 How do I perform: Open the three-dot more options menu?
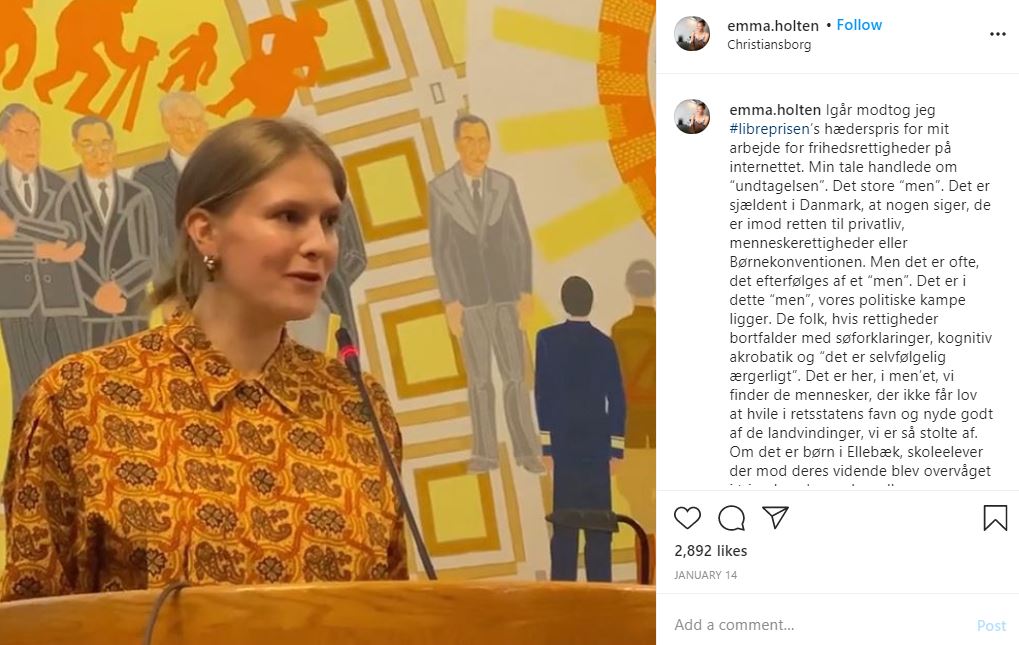(998, 34)
